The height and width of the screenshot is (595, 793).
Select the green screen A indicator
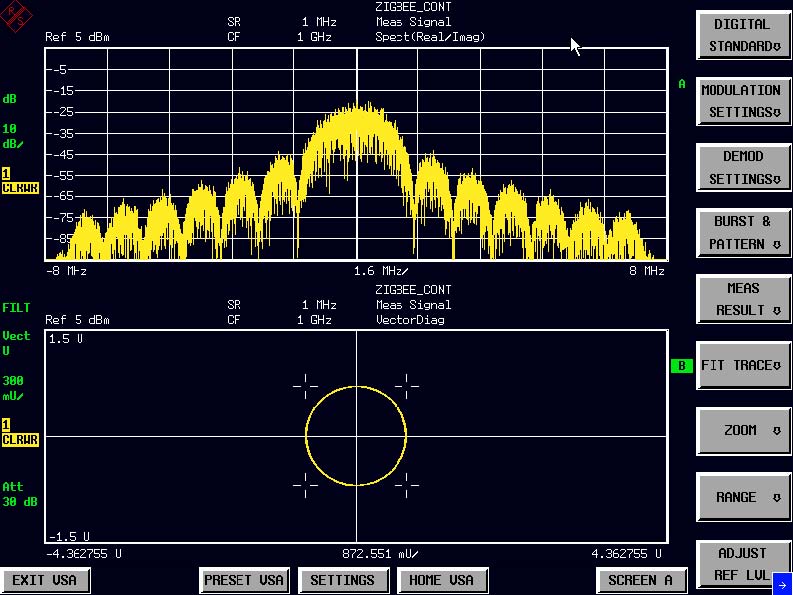(682, 84)
